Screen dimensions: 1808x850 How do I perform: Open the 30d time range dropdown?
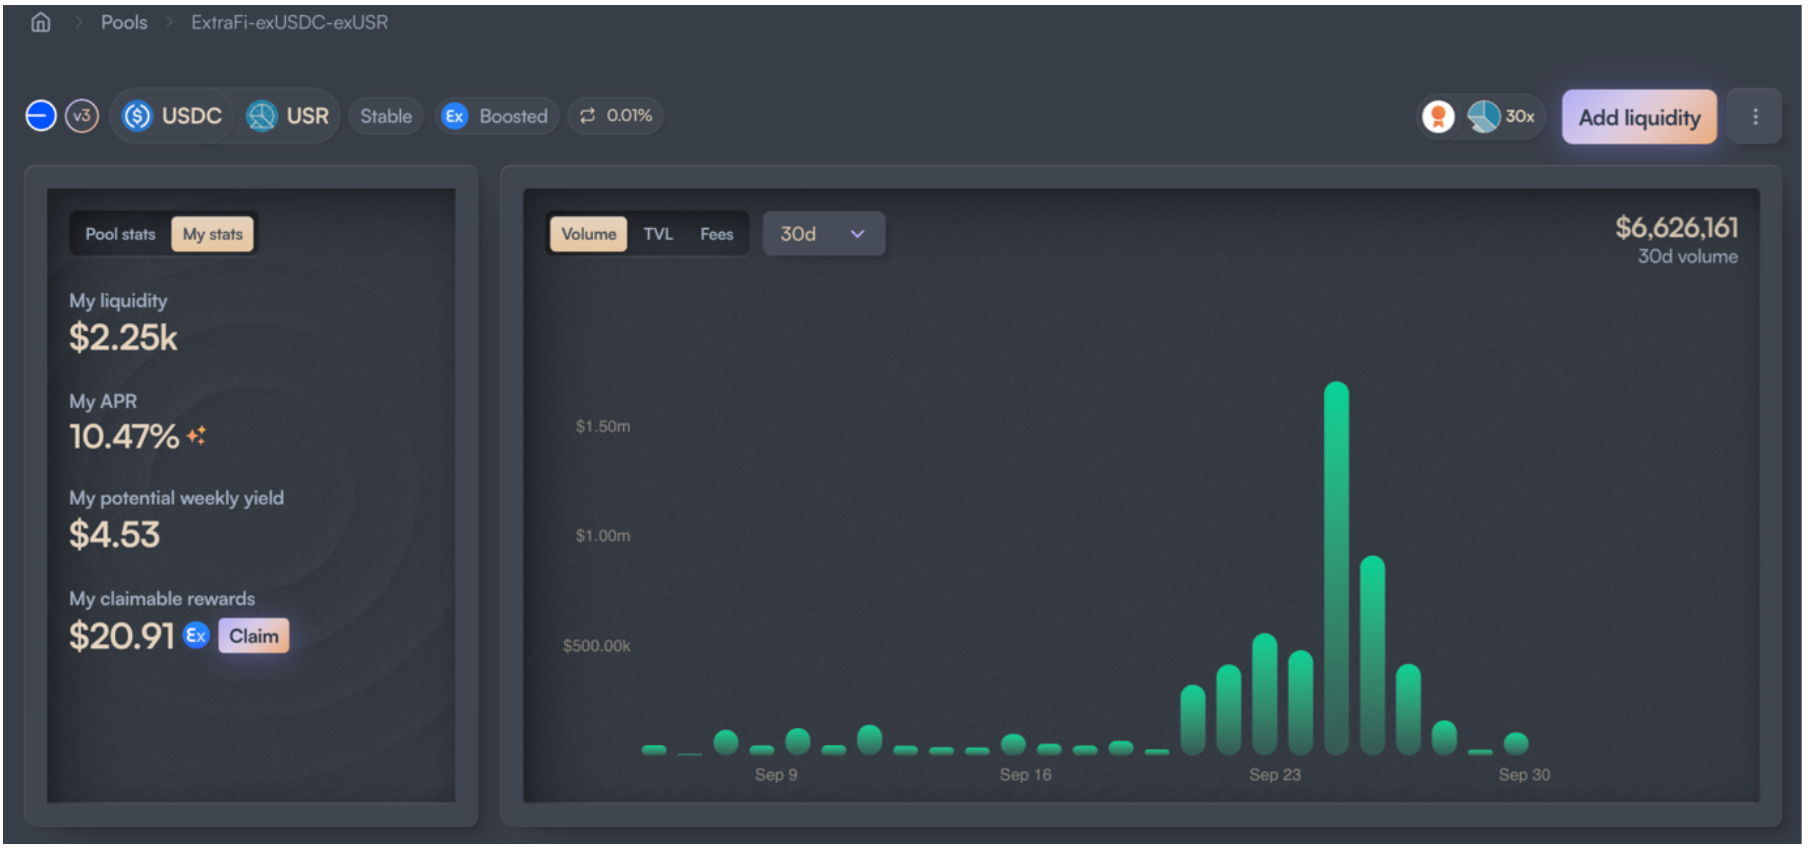(x=823, y=234)
